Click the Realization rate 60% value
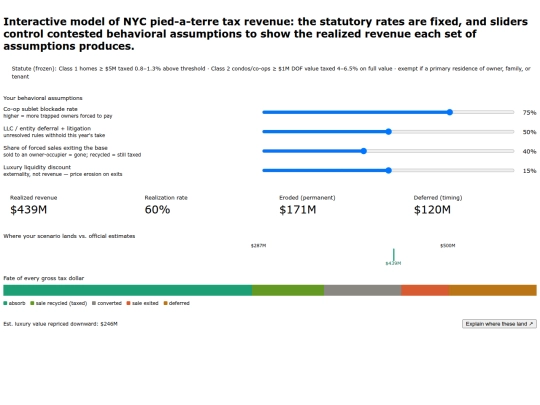540x405 pixels. (x=157, y=209)
